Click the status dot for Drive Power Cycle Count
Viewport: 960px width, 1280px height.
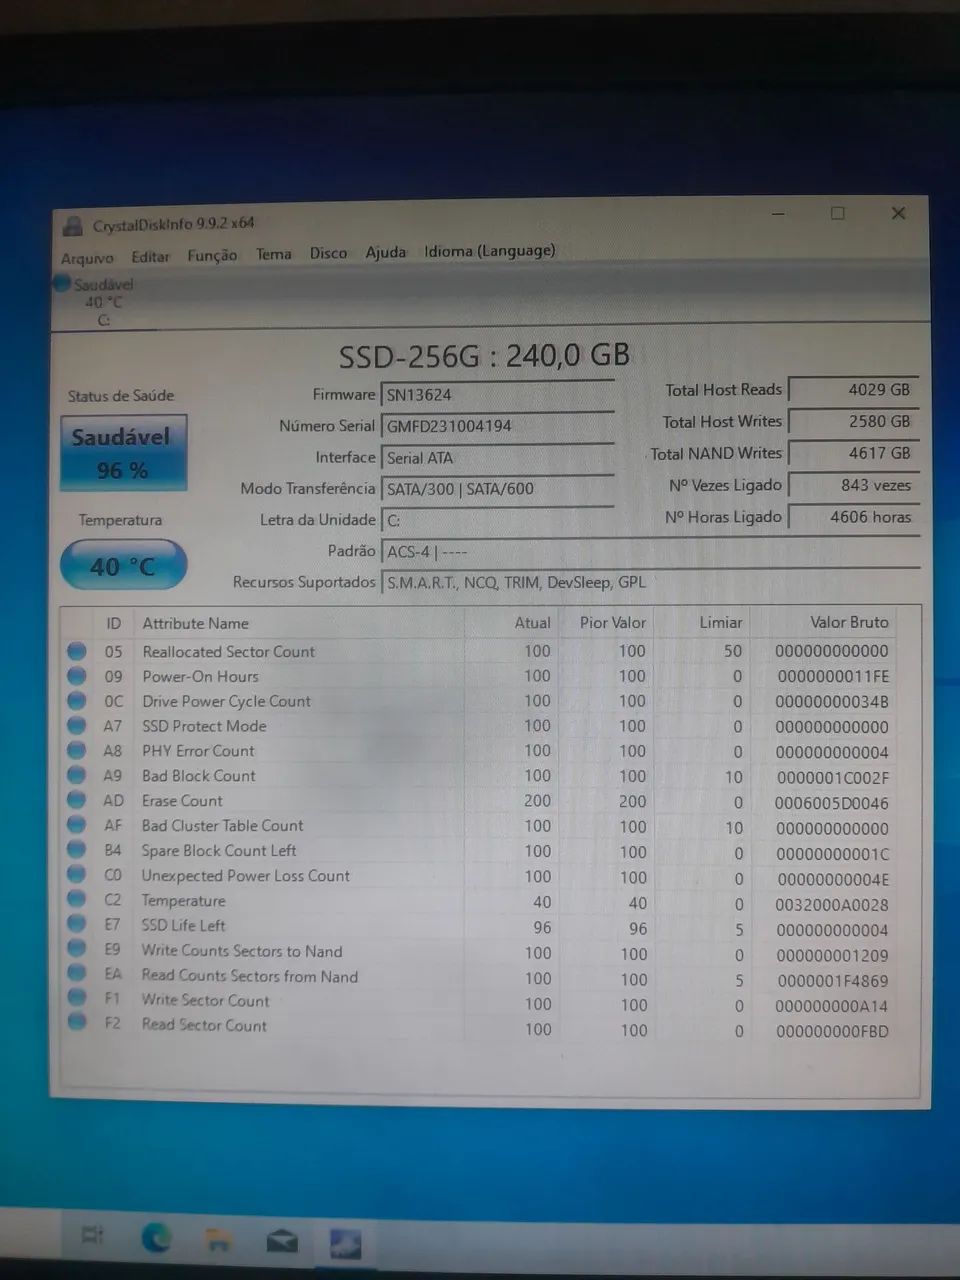coord(76,700)
